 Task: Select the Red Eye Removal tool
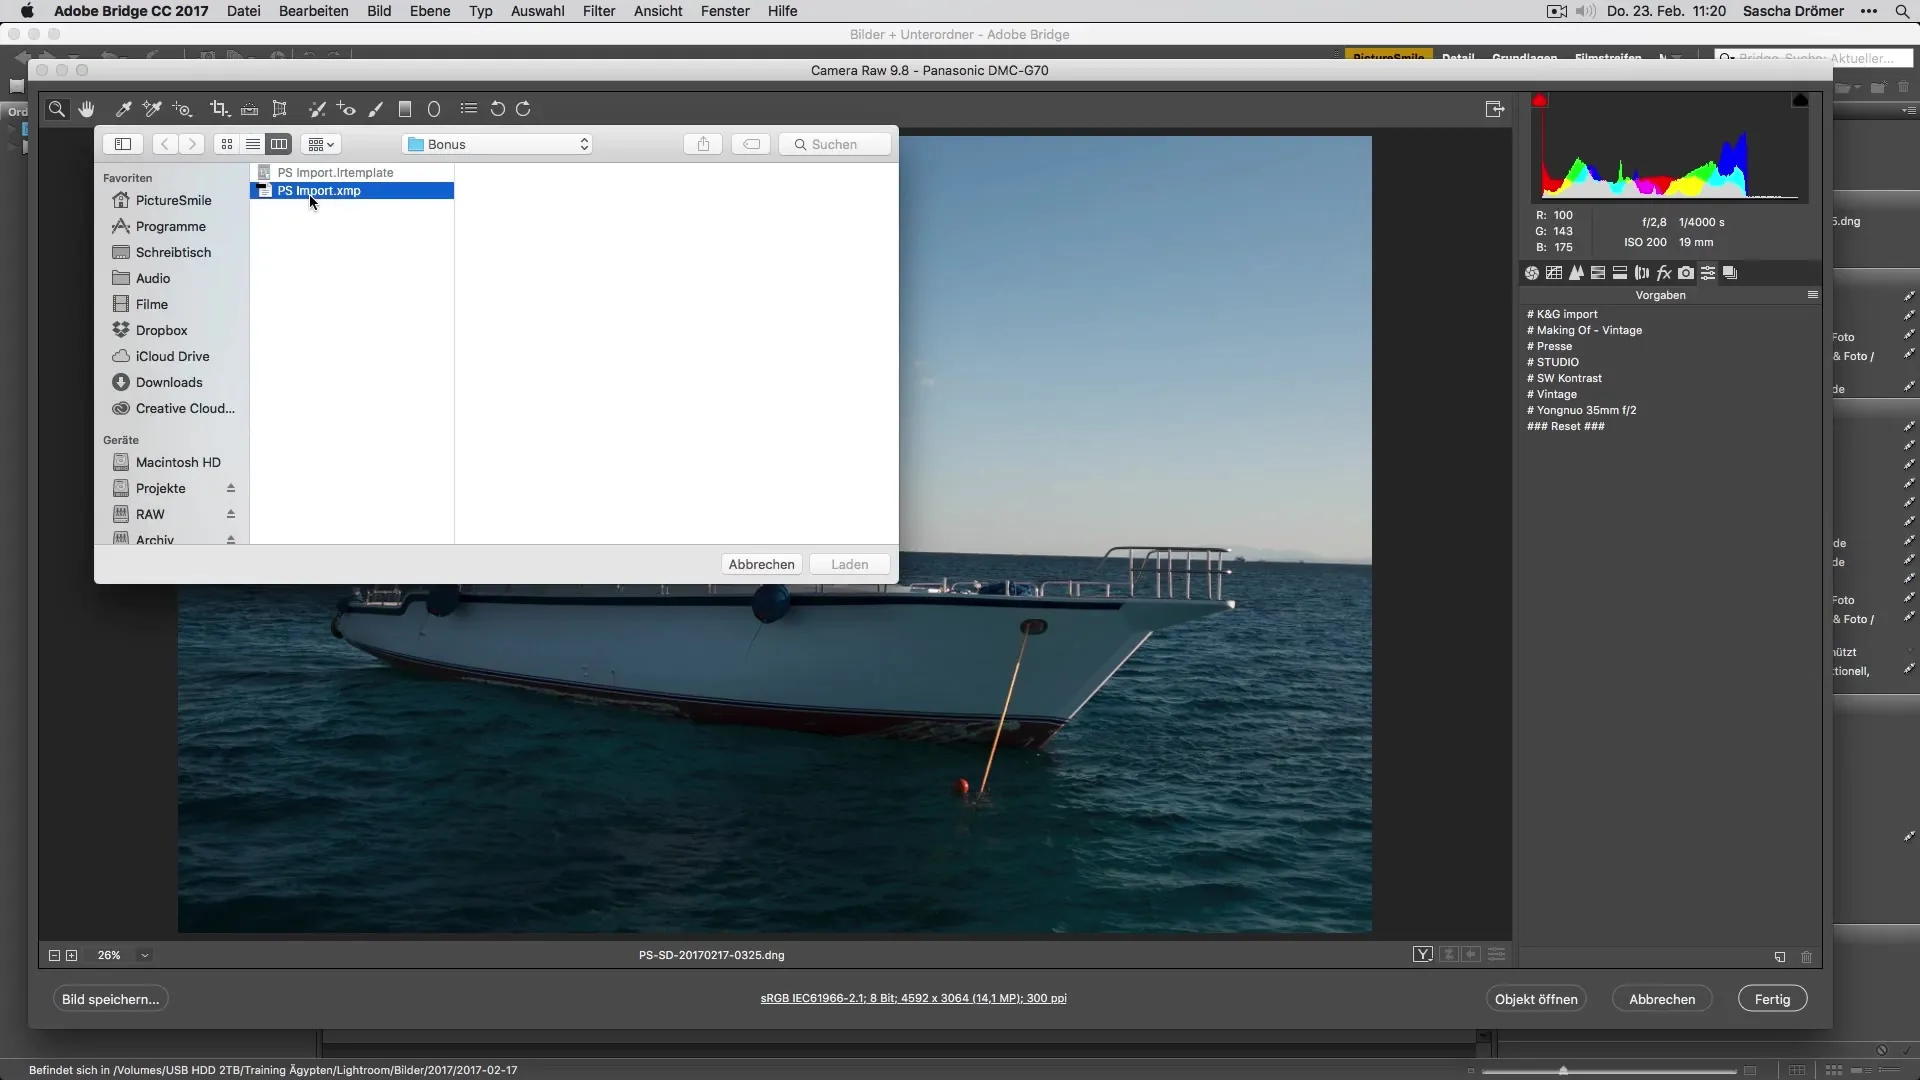point(346,109)
